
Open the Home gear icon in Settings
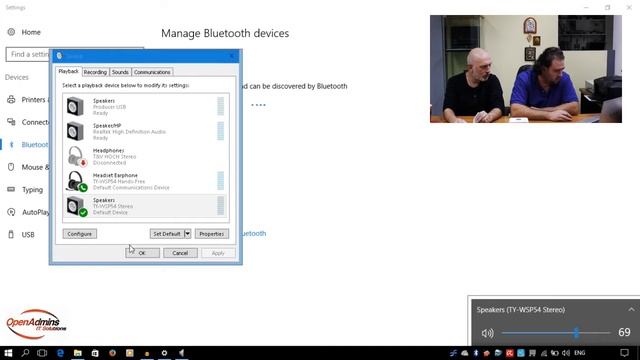[x=11, y=32]
